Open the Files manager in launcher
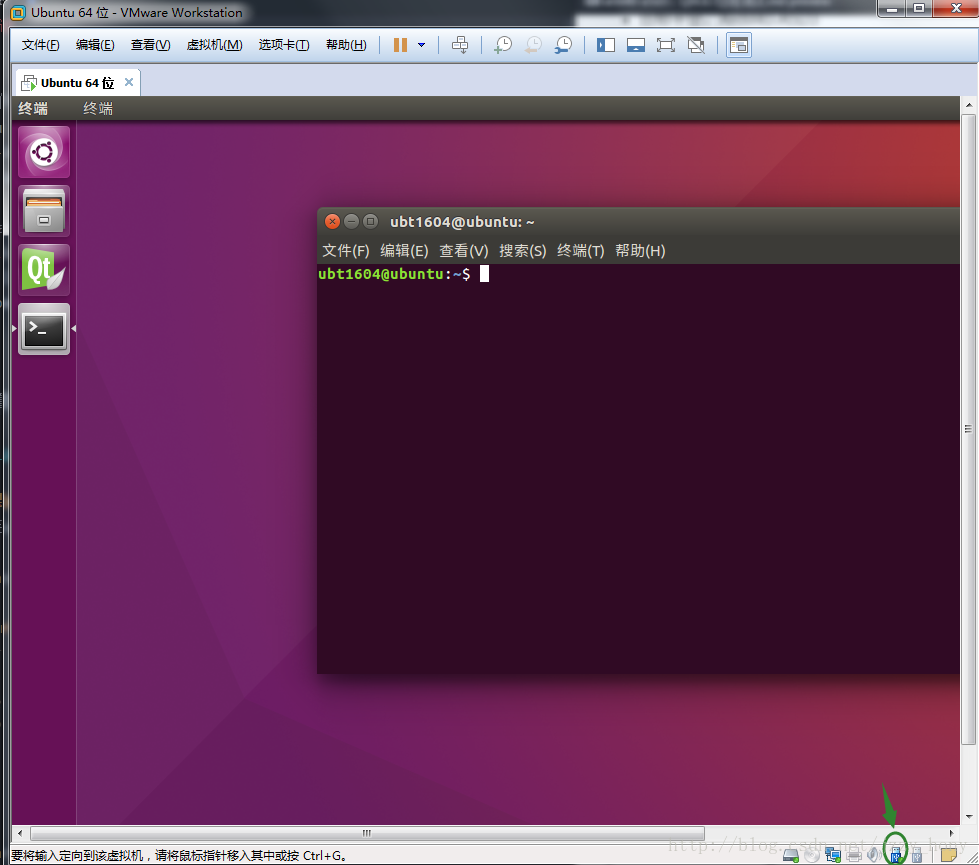979x865 pixels. 44,211
